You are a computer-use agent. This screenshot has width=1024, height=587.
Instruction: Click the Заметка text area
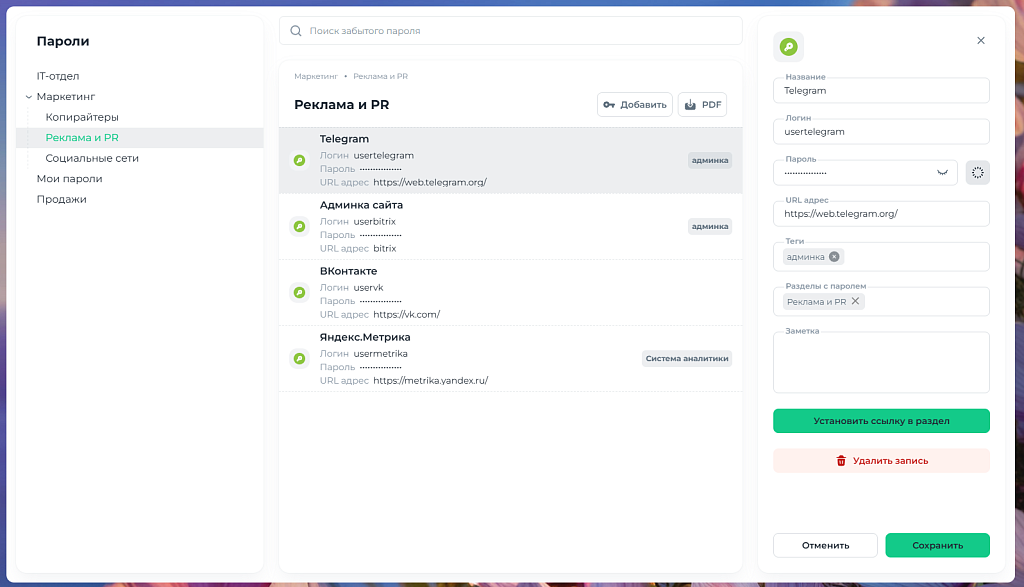point(881,363)
